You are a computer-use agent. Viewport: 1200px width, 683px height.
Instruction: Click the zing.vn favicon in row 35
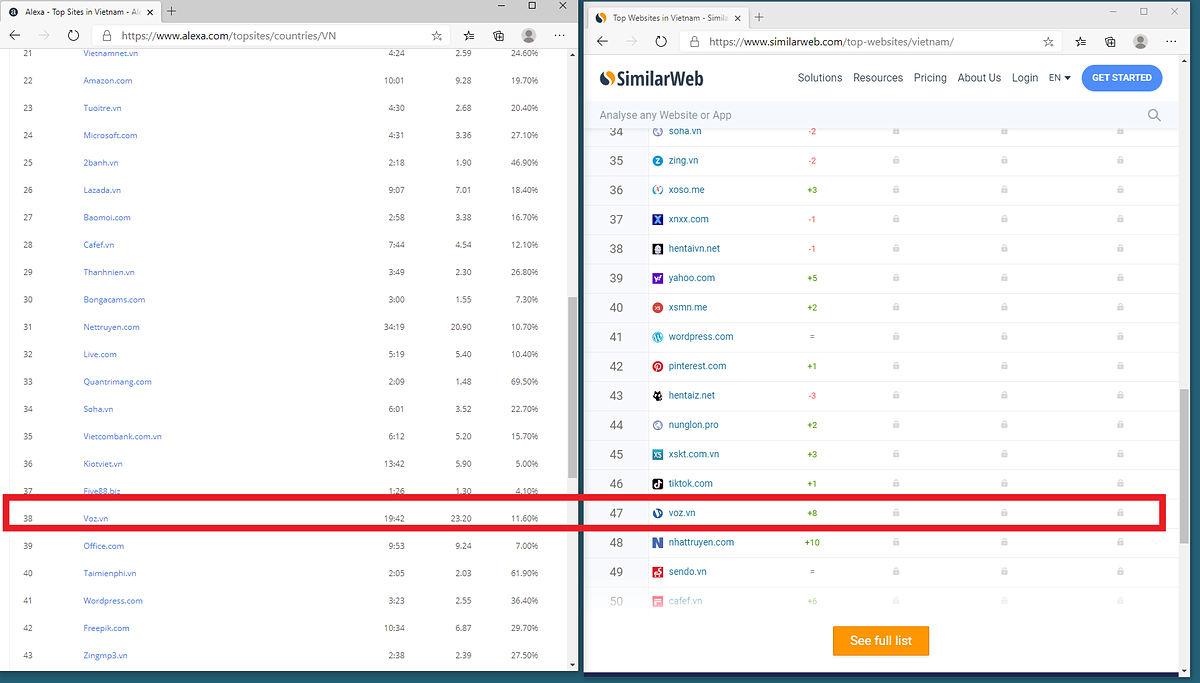pyautogui.click(x=658, y=160)
